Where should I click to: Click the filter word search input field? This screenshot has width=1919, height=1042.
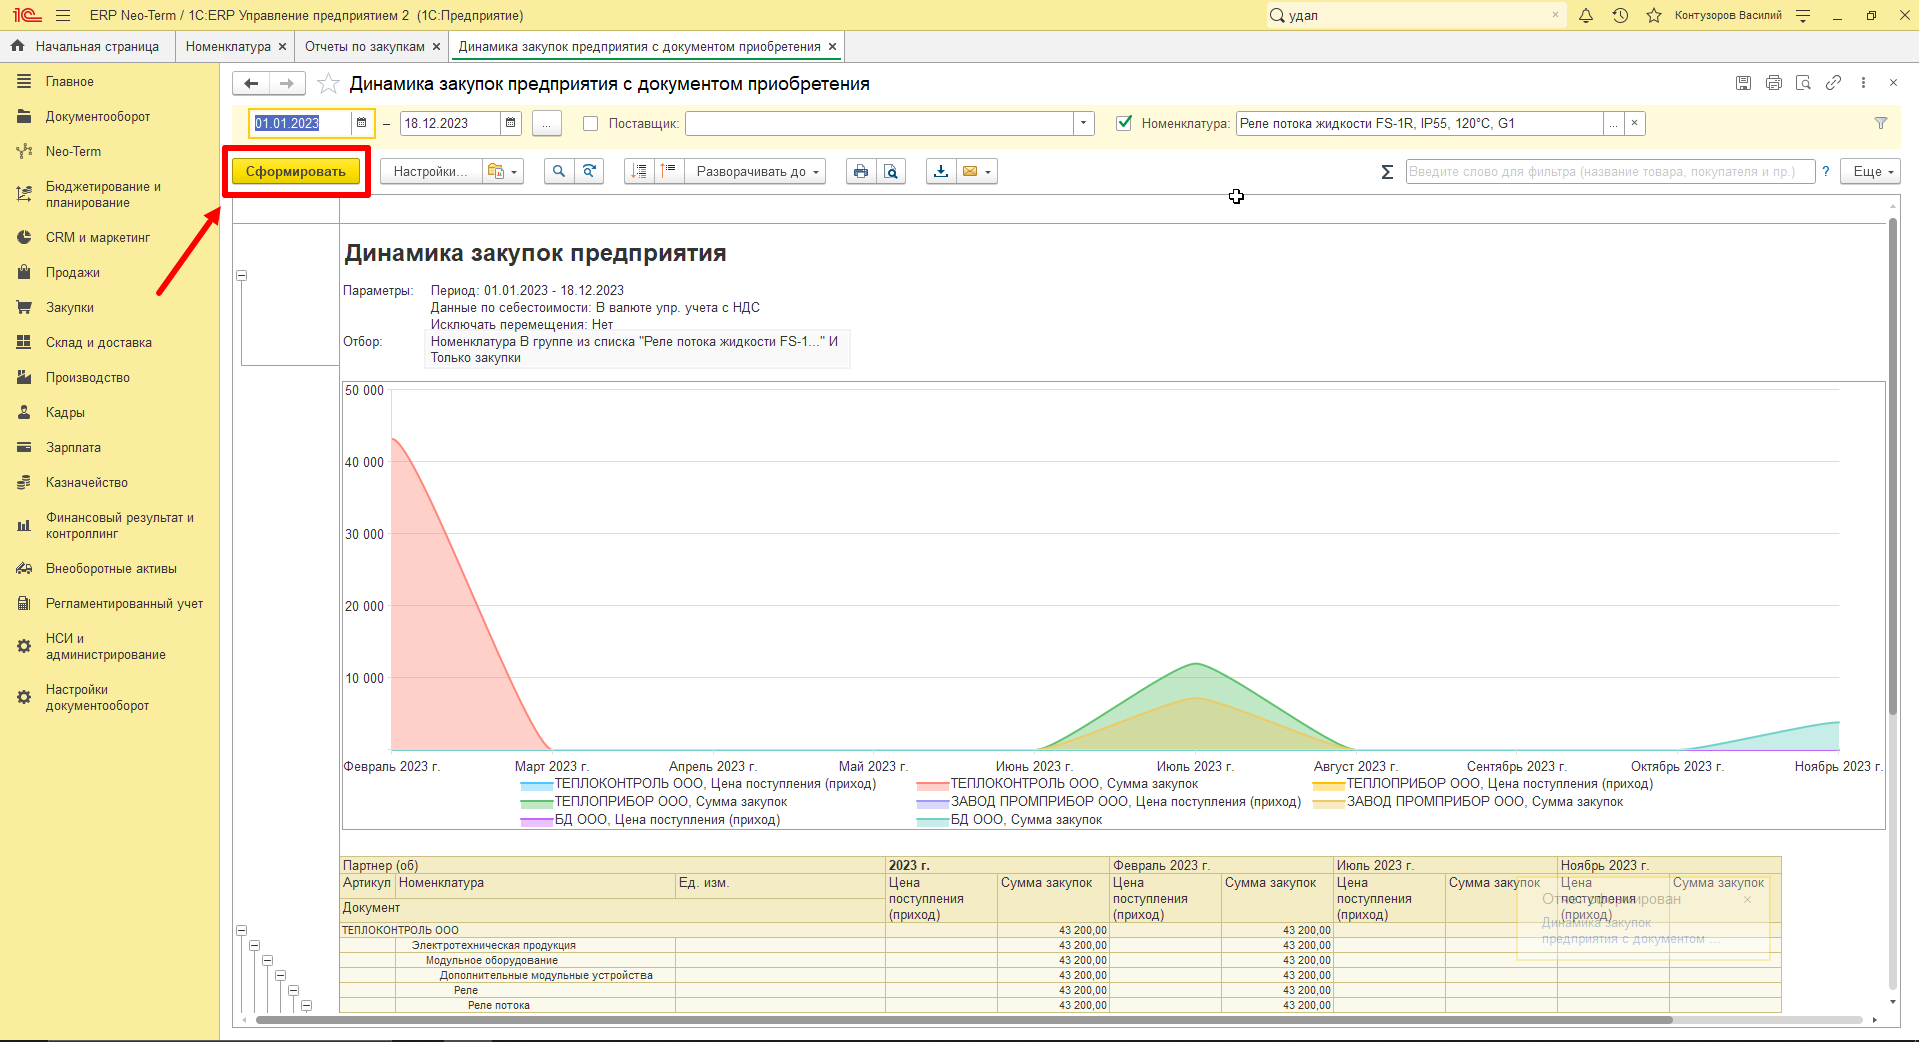tap(1610, 172)
